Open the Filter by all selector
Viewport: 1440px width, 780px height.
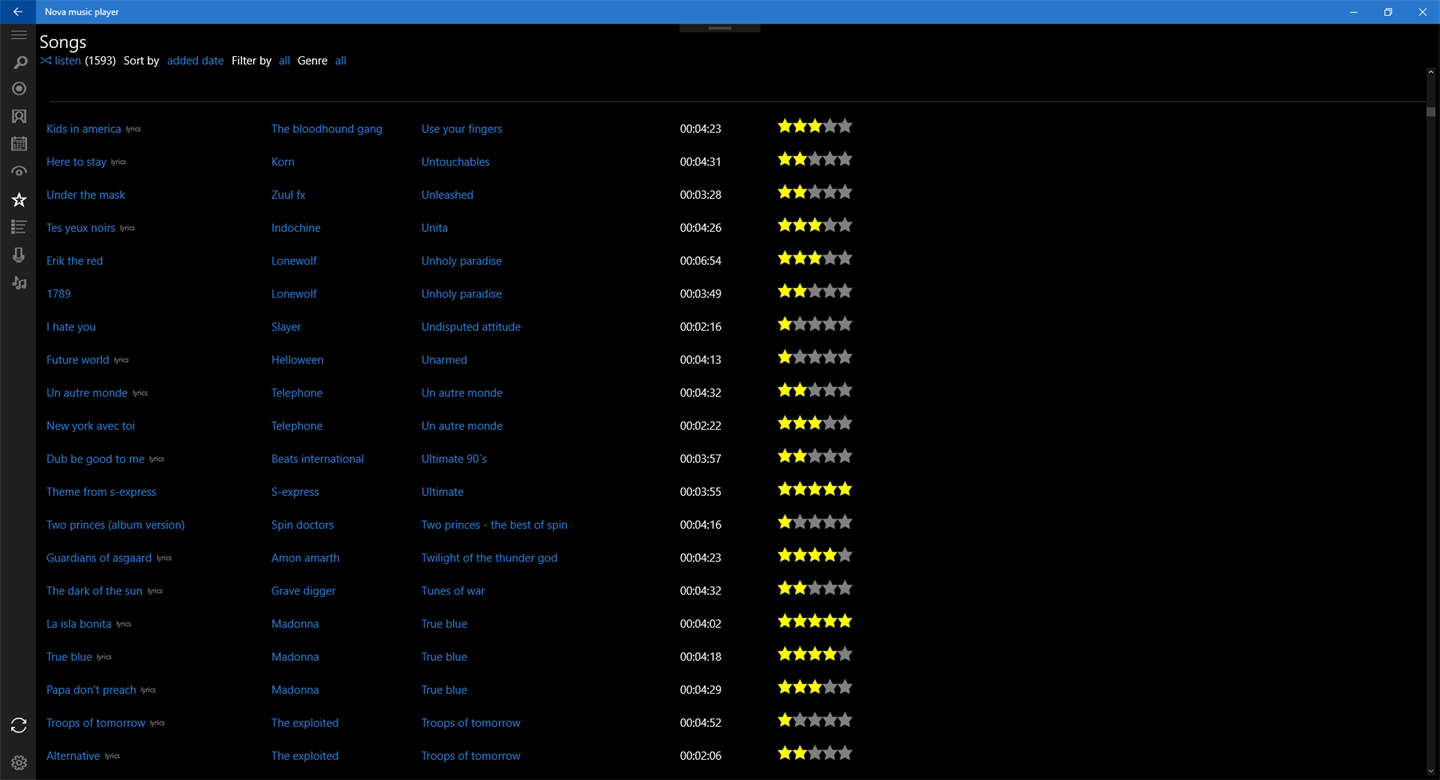pos(284,61)
